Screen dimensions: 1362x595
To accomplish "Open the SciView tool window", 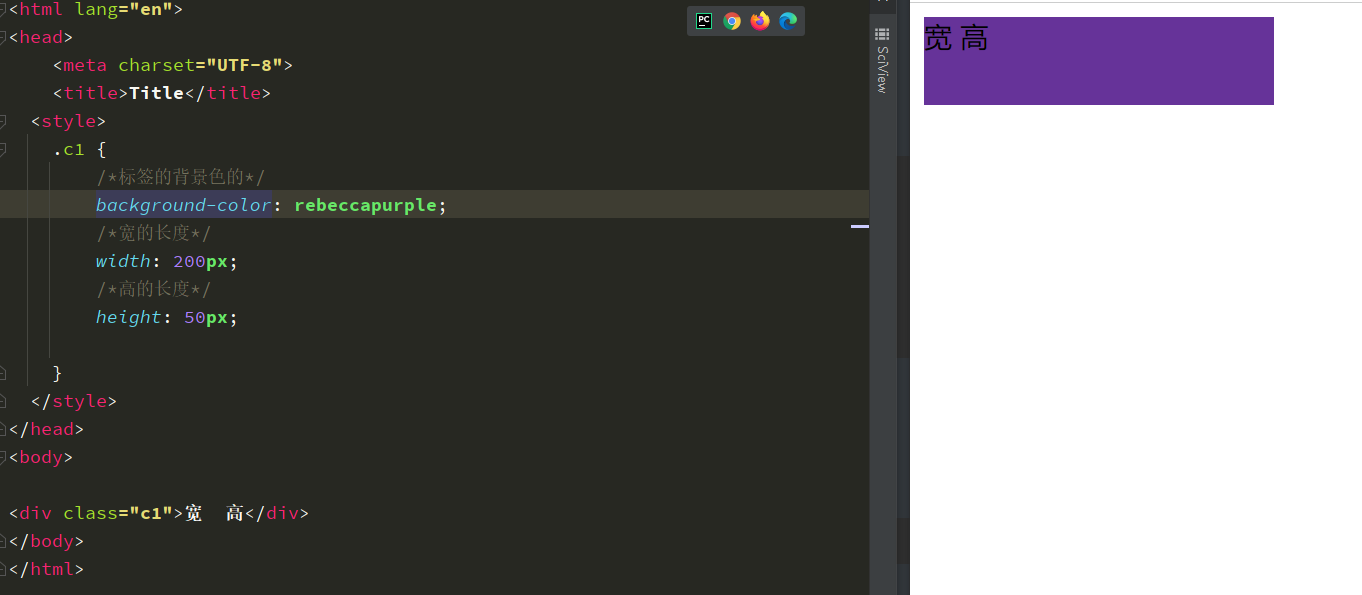I will pos(882,61).
